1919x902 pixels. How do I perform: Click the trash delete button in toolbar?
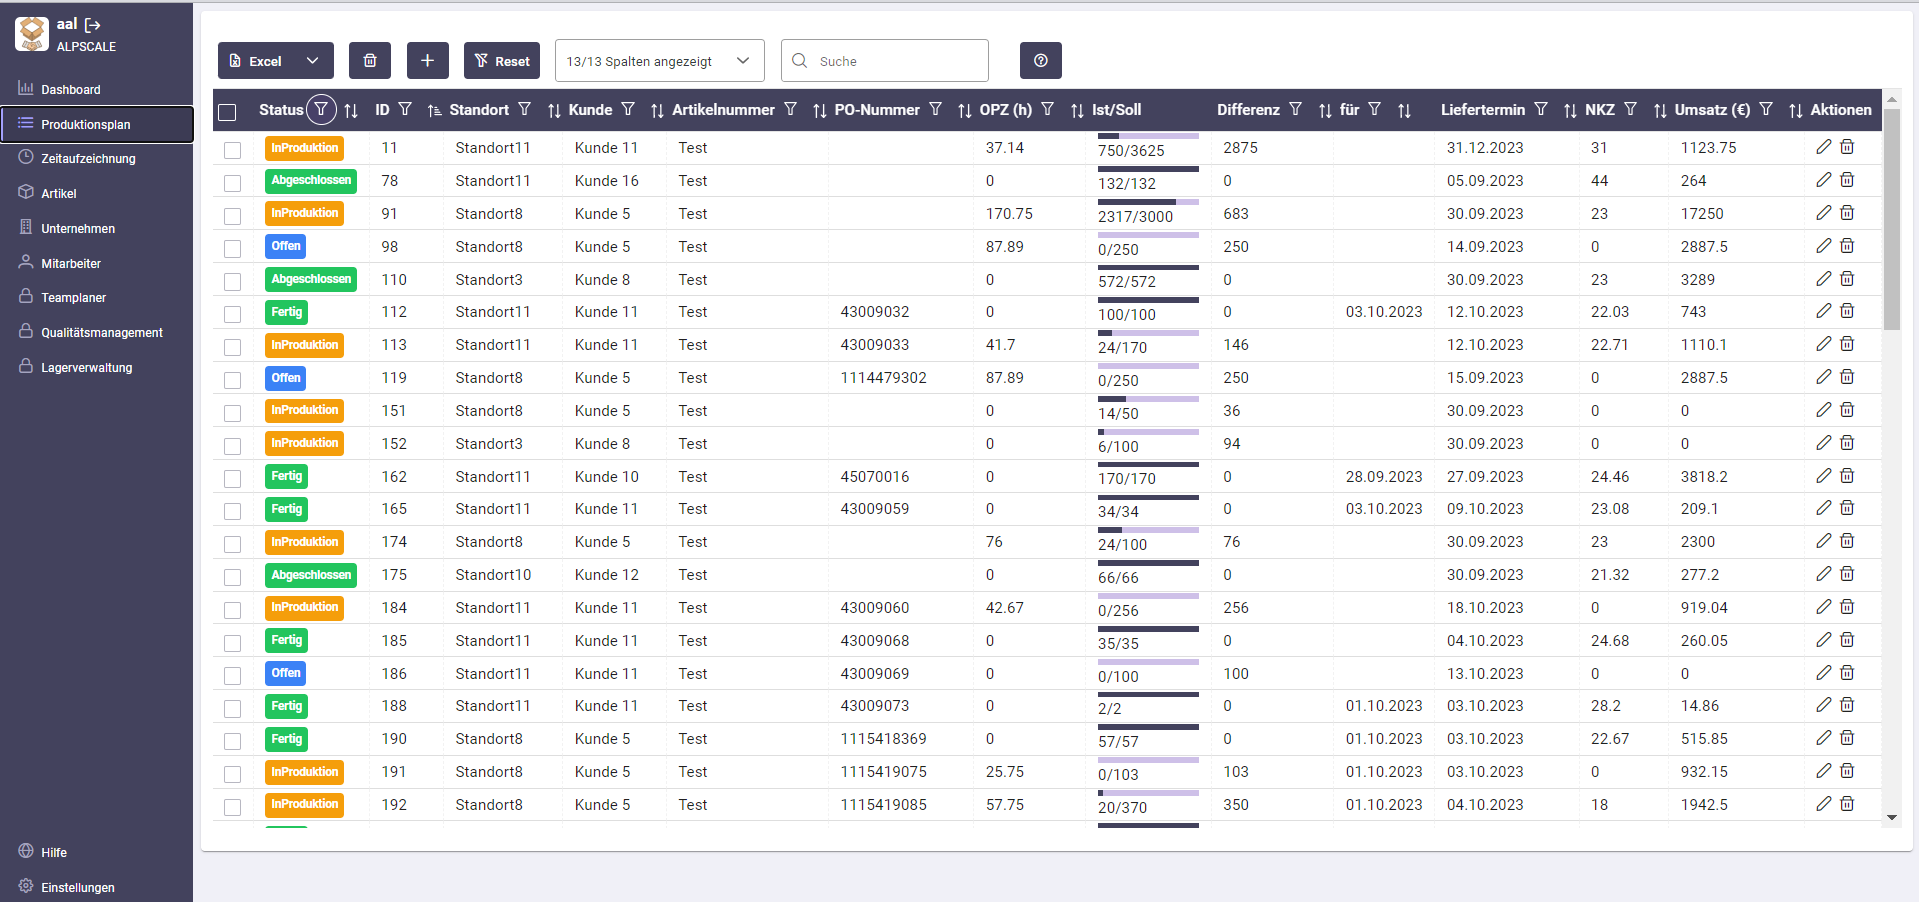tap(370, 61)
